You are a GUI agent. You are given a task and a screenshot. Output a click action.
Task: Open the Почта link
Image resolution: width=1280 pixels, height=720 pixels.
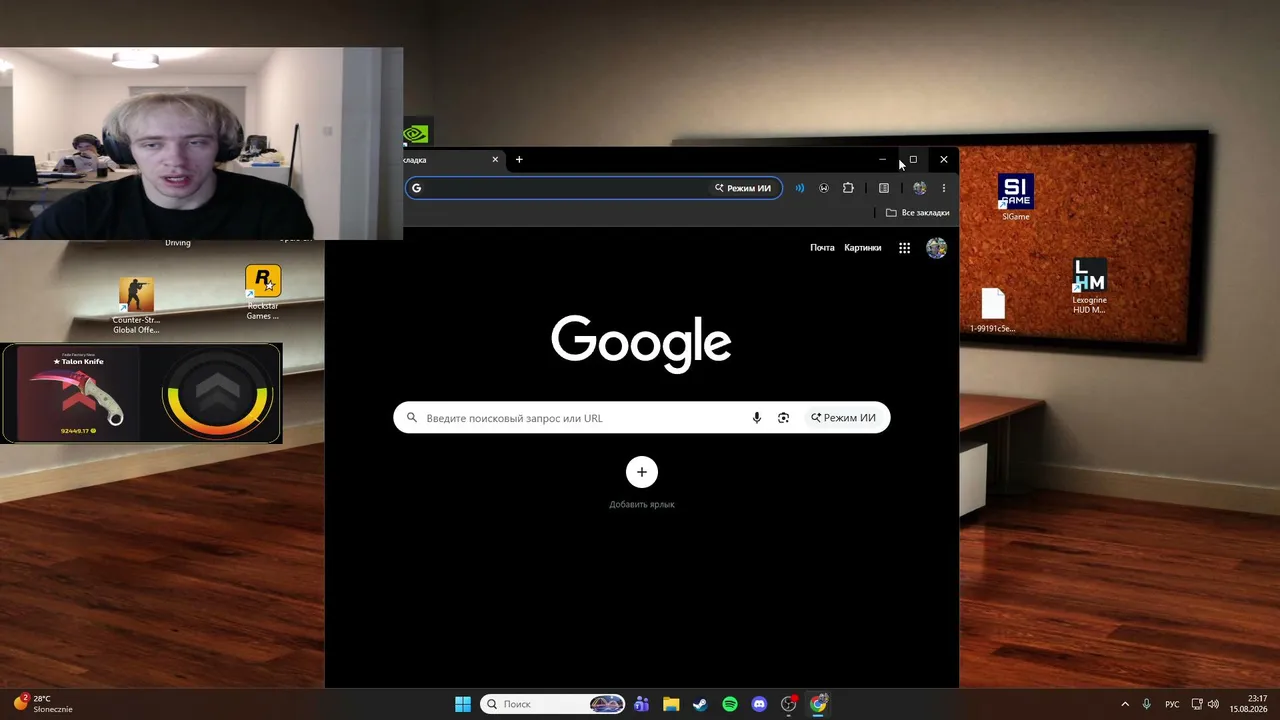(822, 248)
